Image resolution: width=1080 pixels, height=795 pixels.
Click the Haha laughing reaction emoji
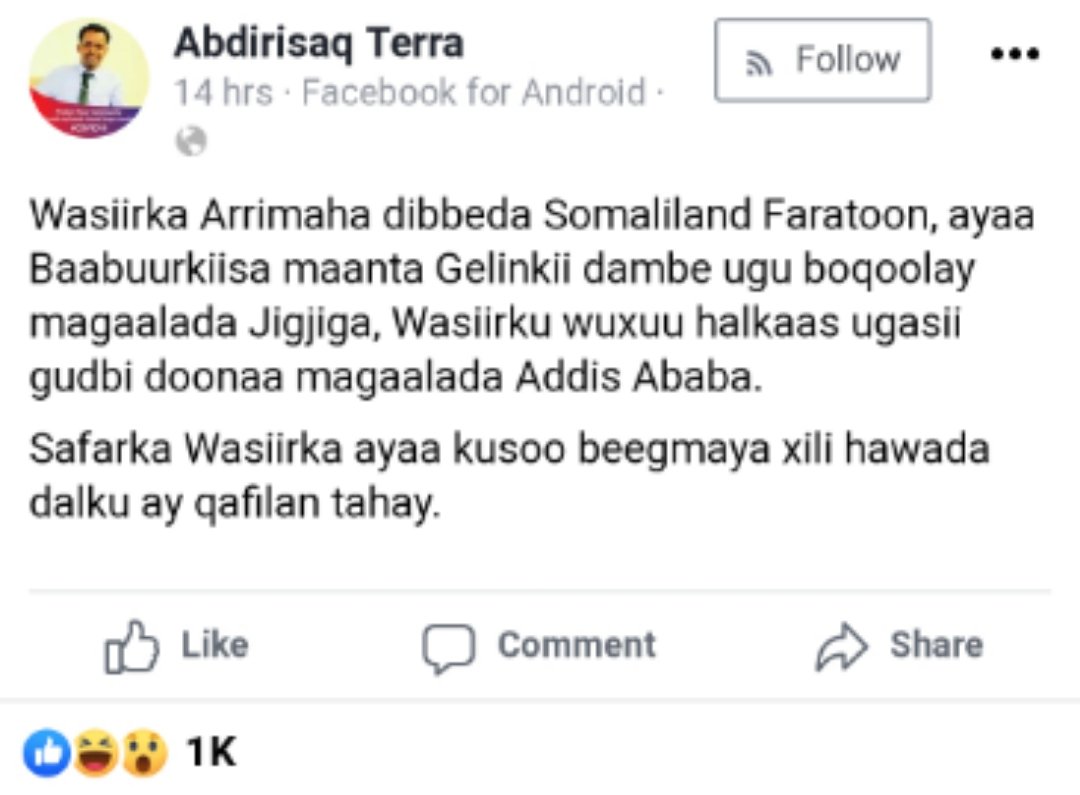click(96, 753)
